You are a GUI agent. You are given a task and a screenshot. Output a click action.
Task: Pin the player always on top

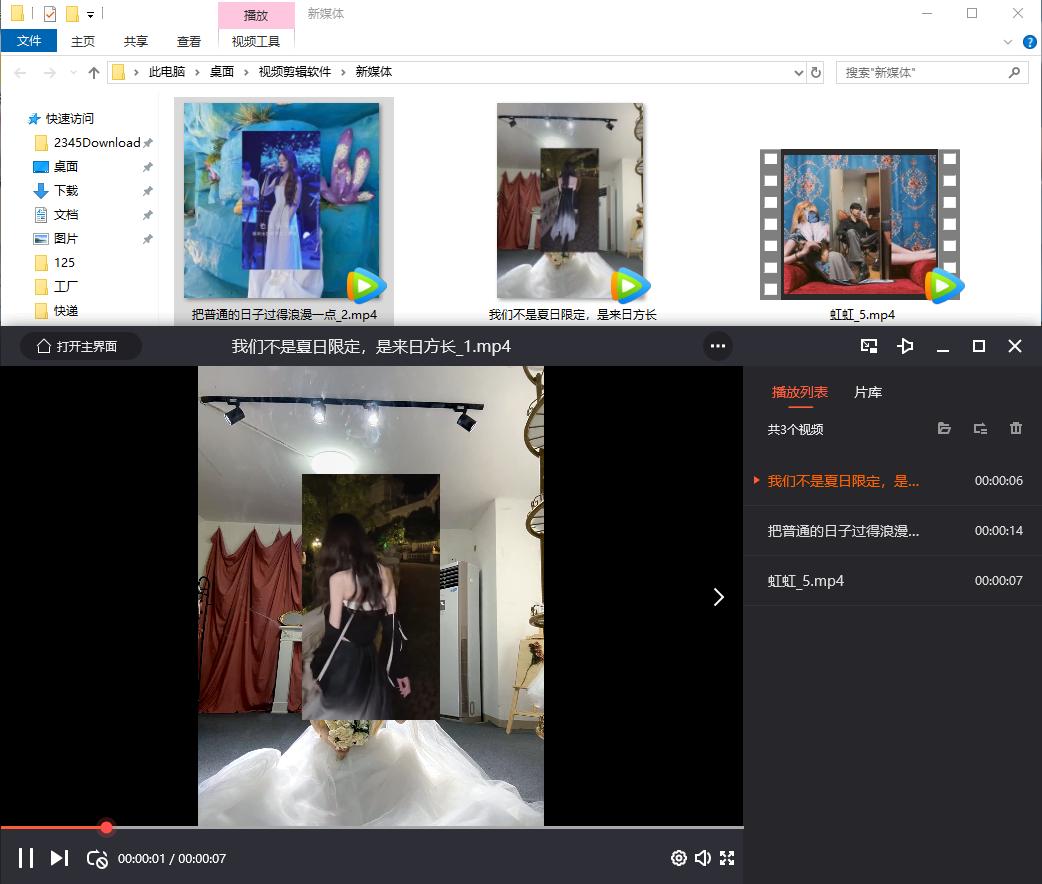point(905,346)
